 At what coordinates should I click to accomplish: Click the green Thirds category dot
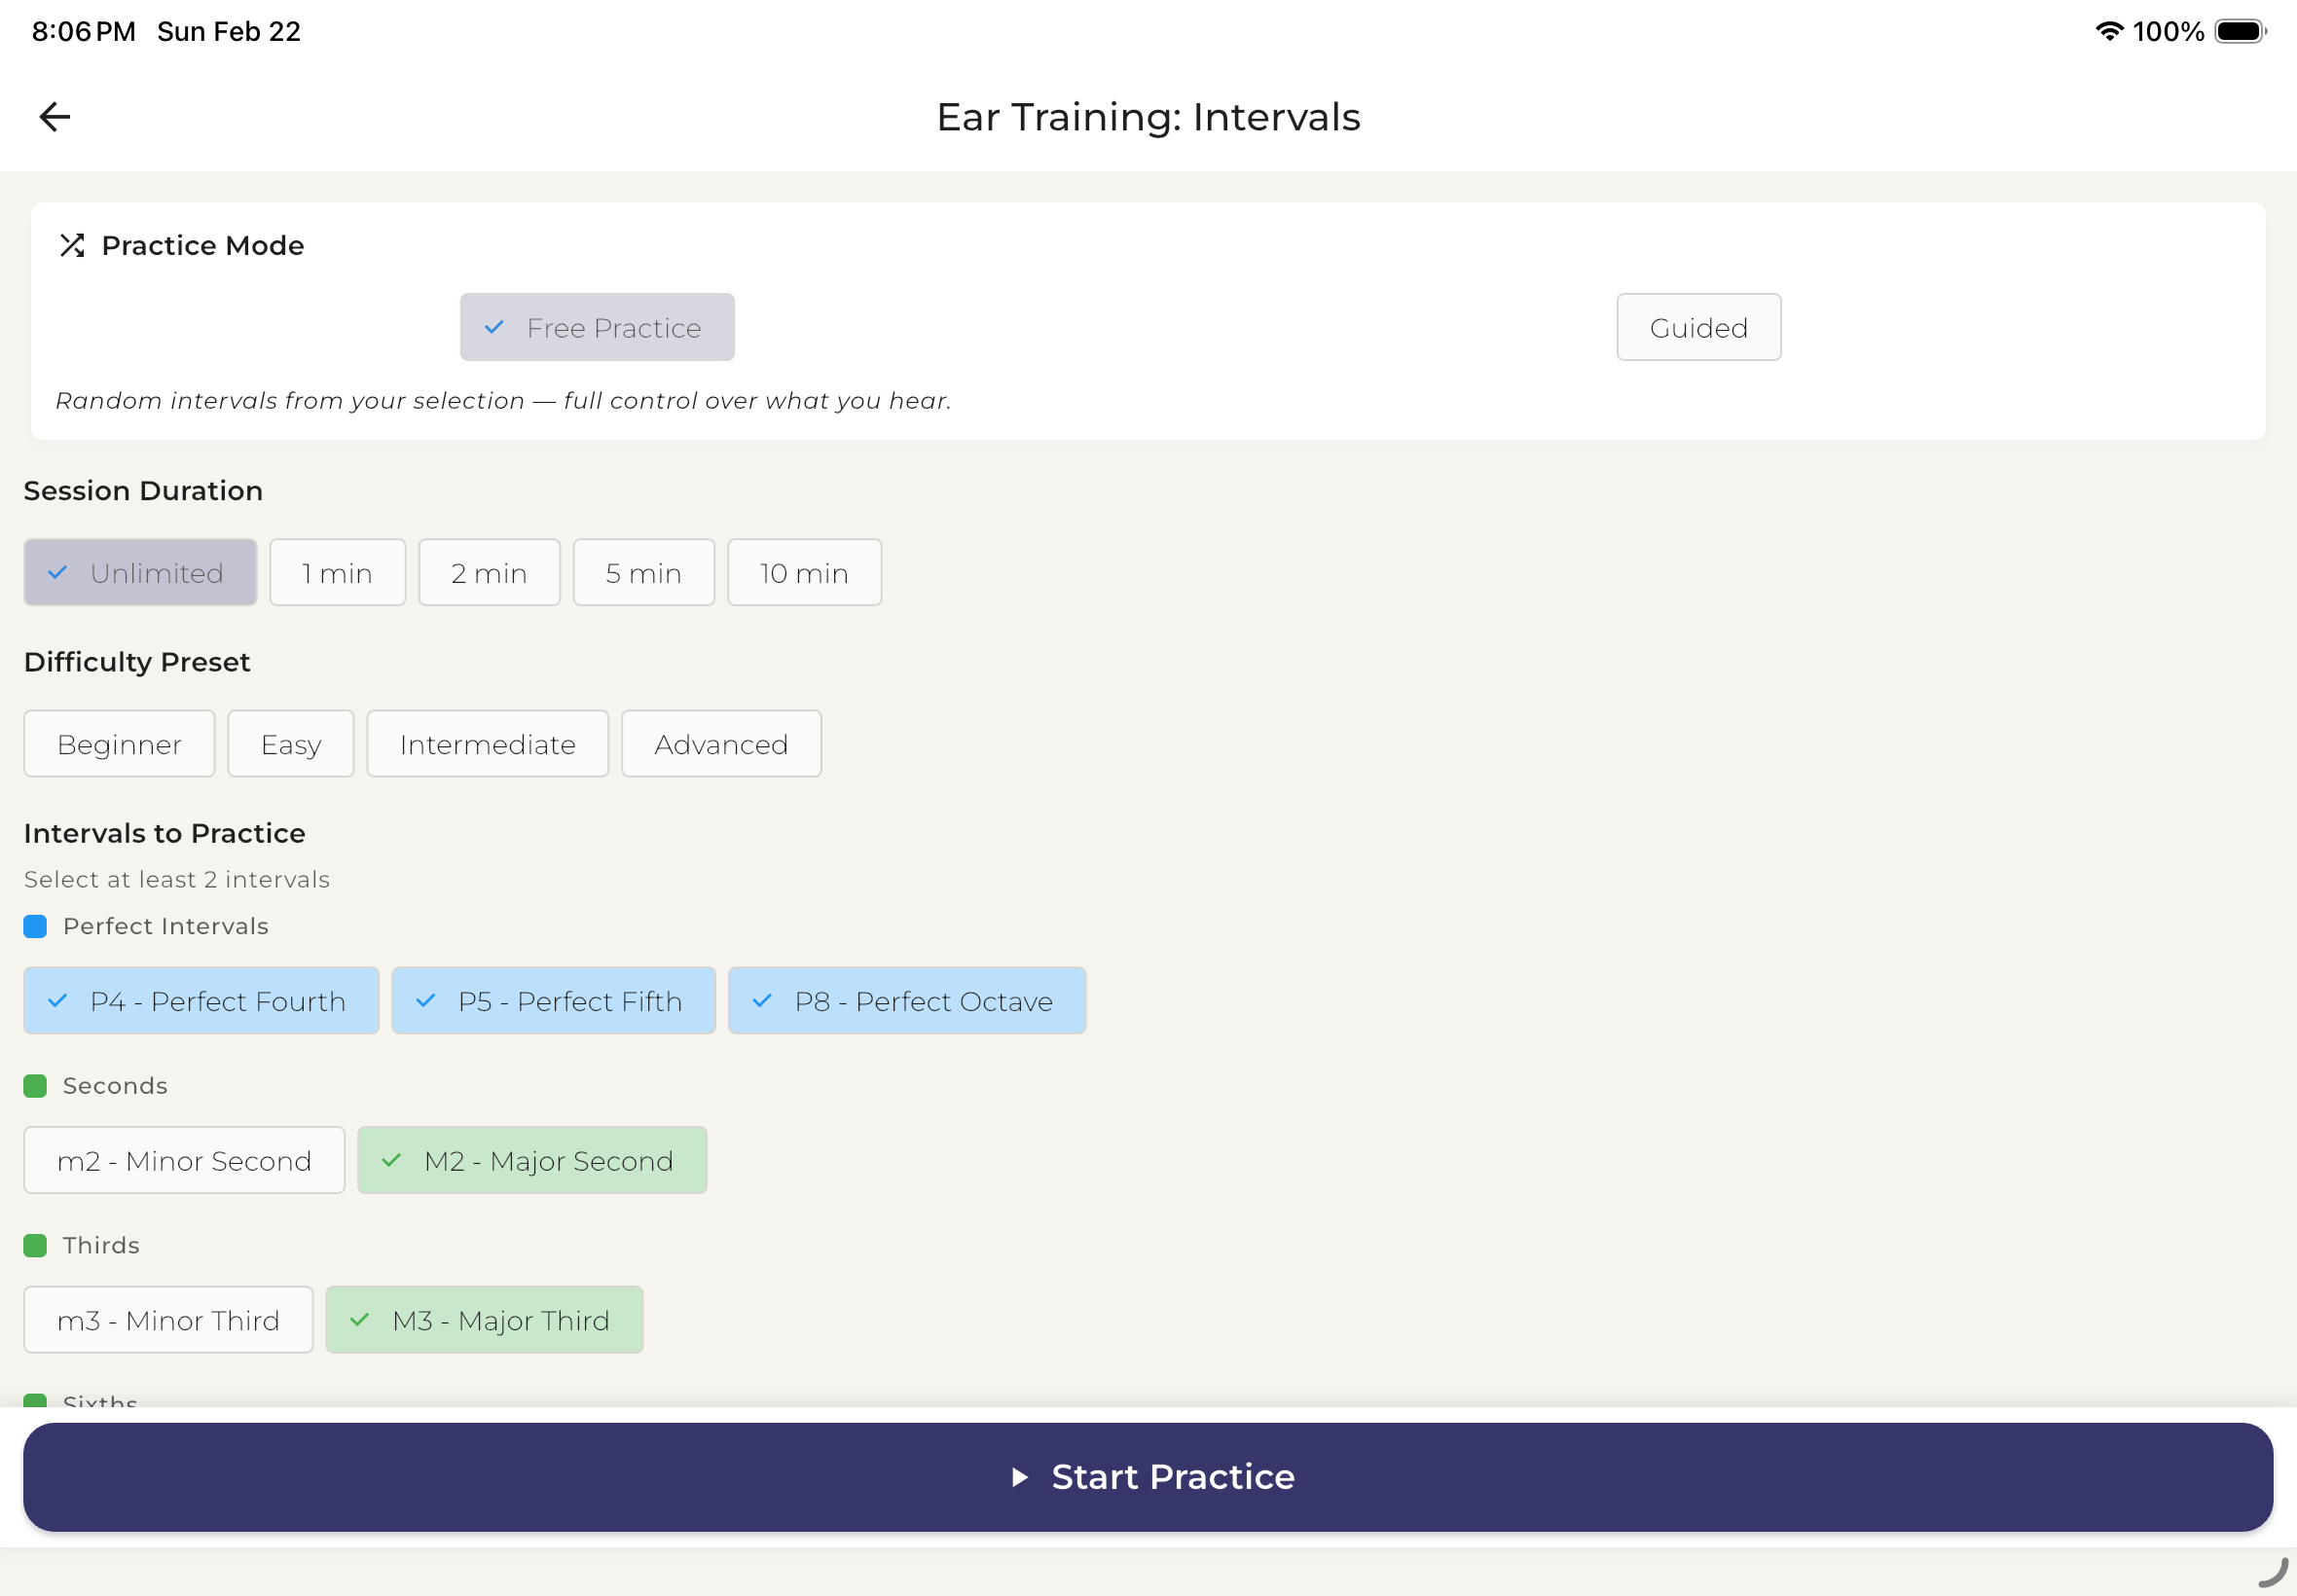click(35, 1245)
